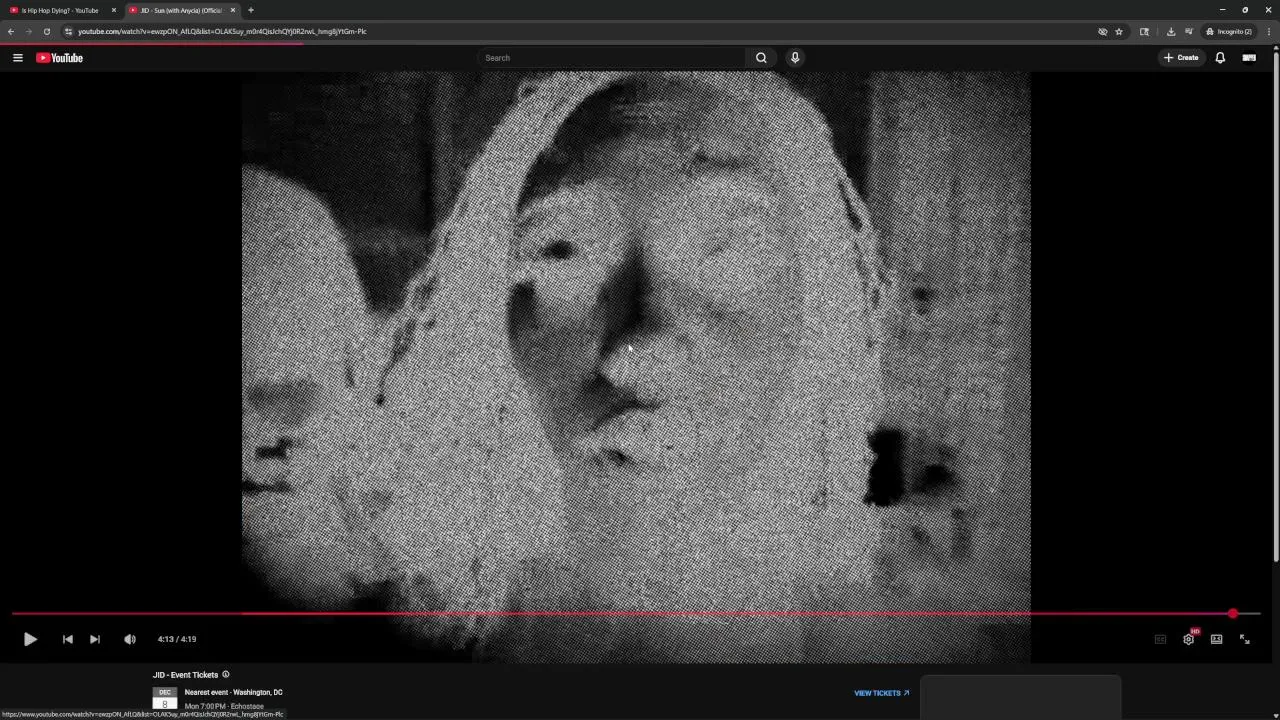Click the Incognito (2) profile chip
The image size is (1280, 720).
1229,31
